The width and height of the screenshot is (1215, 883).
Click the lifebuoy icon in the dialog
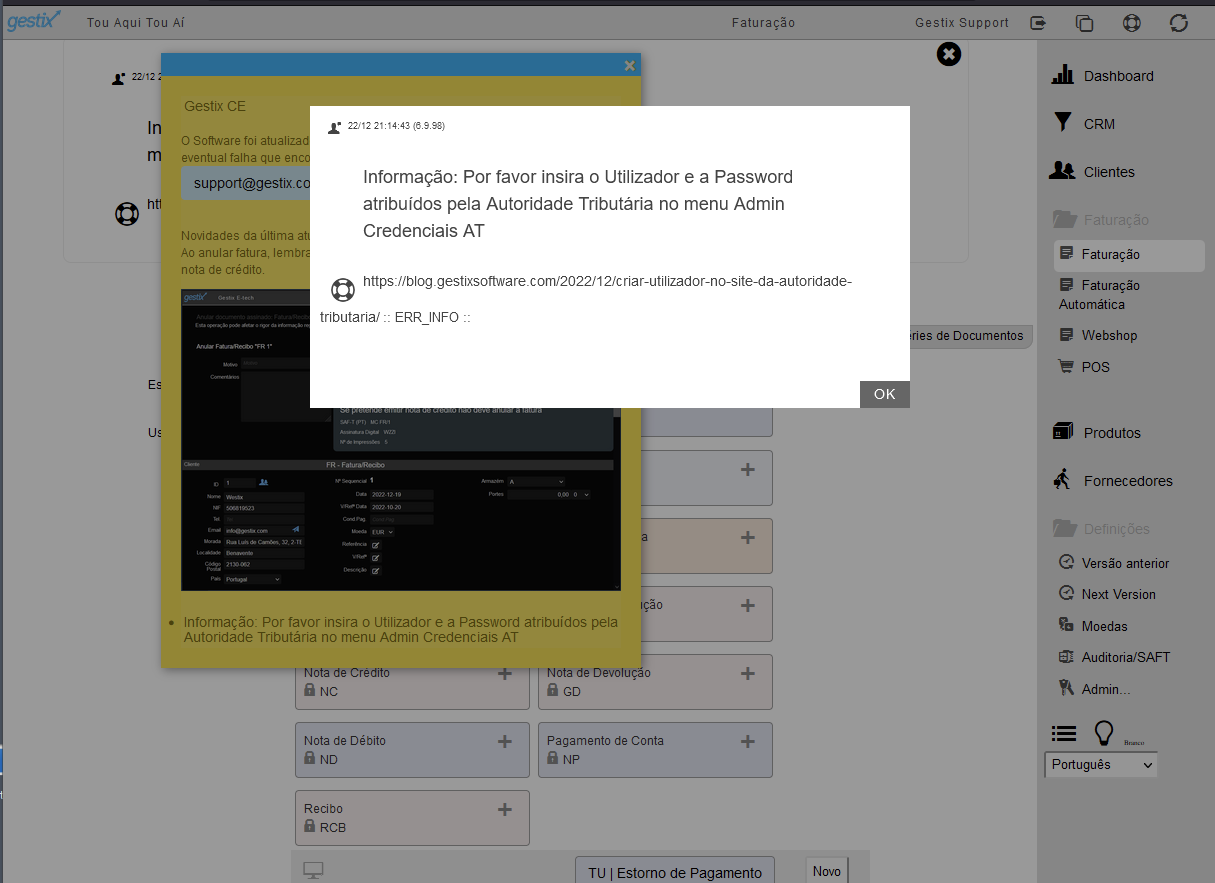[x=343, y=290]
